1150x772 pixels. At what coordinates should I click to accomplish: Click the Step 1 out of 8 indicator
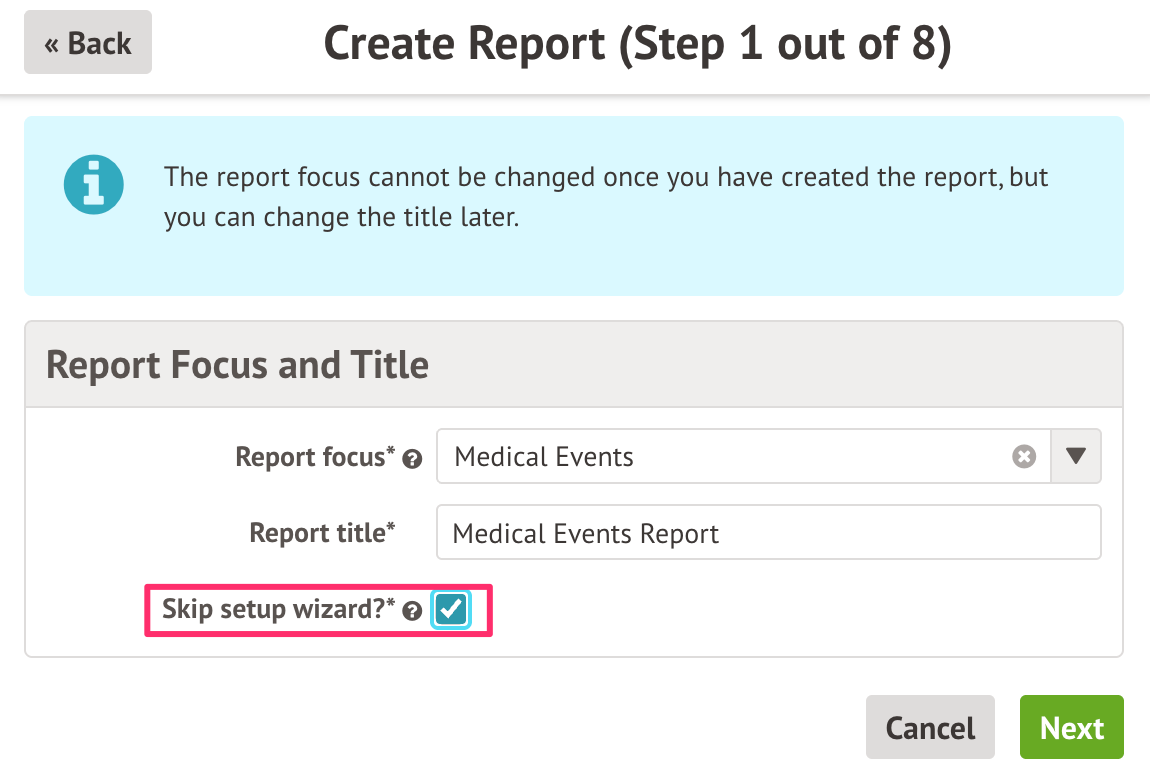[785, 44]
